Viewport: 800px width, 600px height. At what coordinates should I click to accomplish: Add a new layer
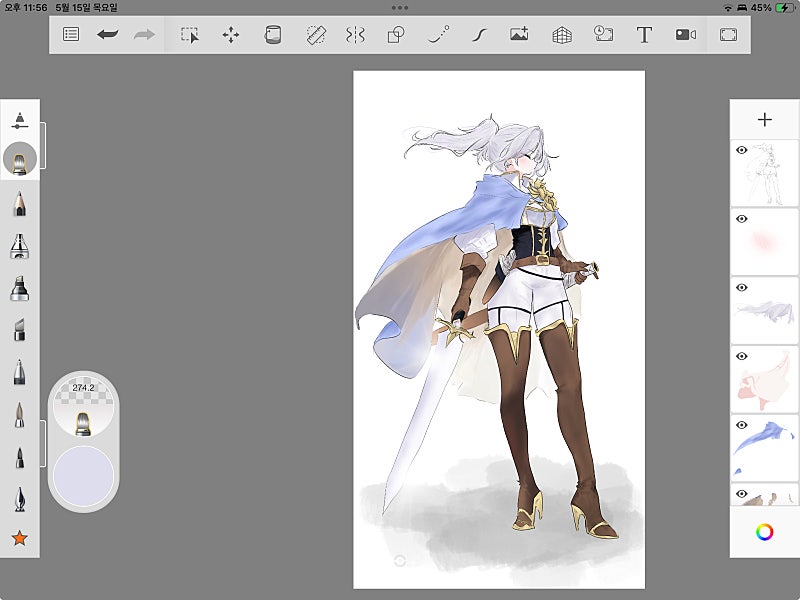tap(764, 120)
